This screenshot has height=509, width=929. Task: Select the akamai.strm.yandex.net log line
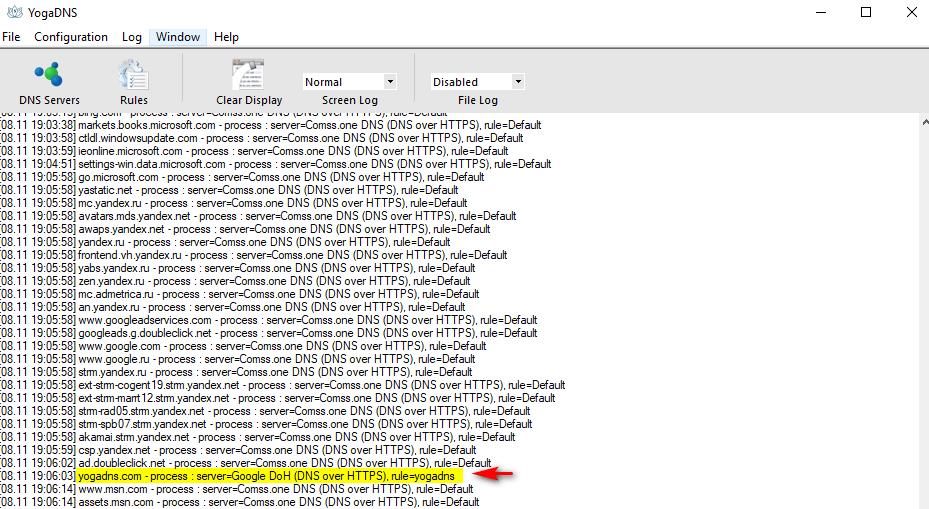pyautogui.click(x=258, y=438)
